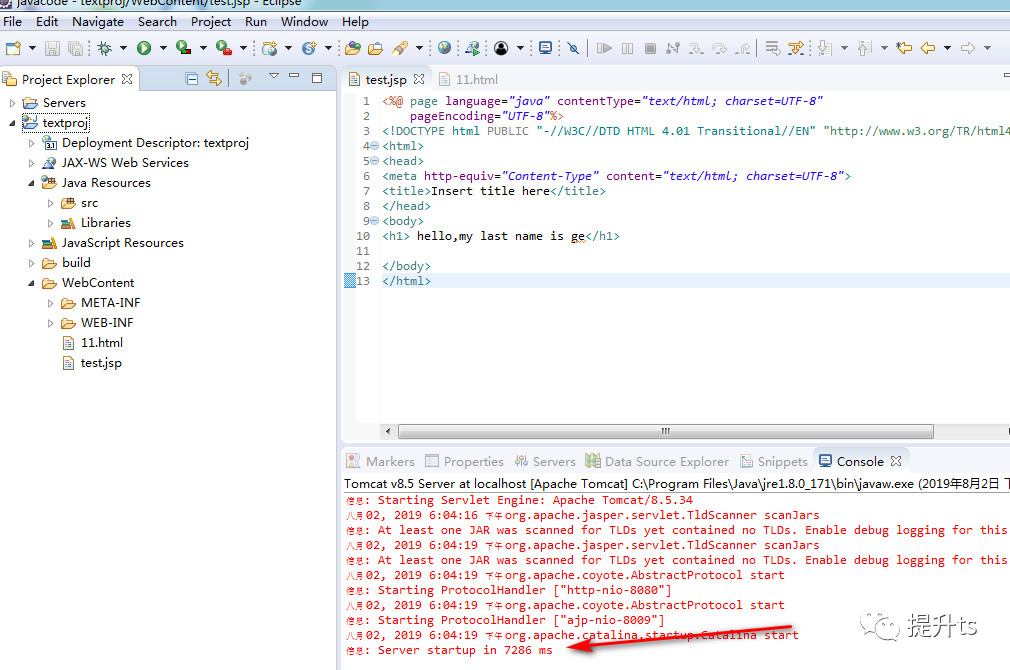Open the Window menu

point(304,21)
